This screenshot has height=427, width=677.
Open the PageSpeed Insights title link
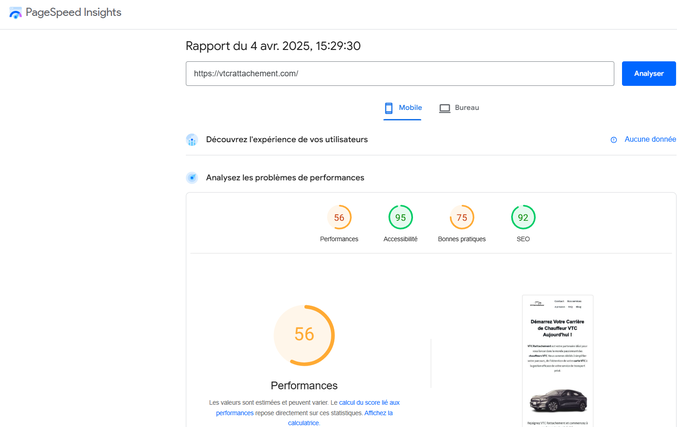73,13
